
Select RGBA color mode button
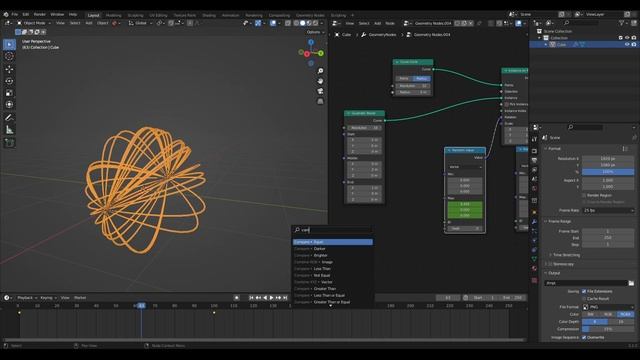coord(626,315)
